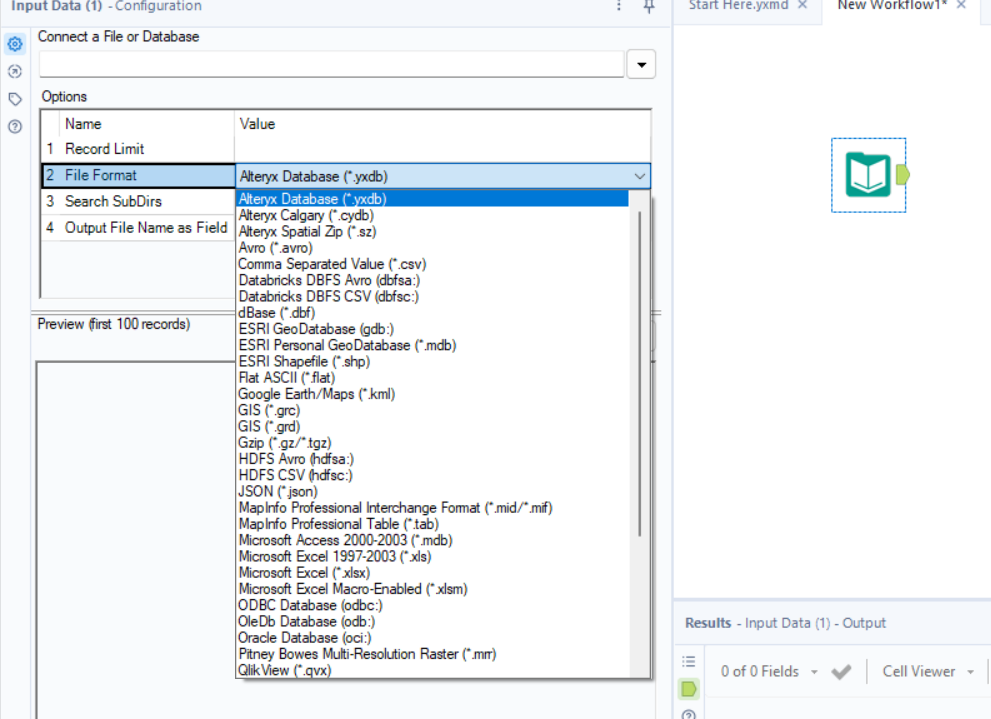Select the File Format option row

138,176
